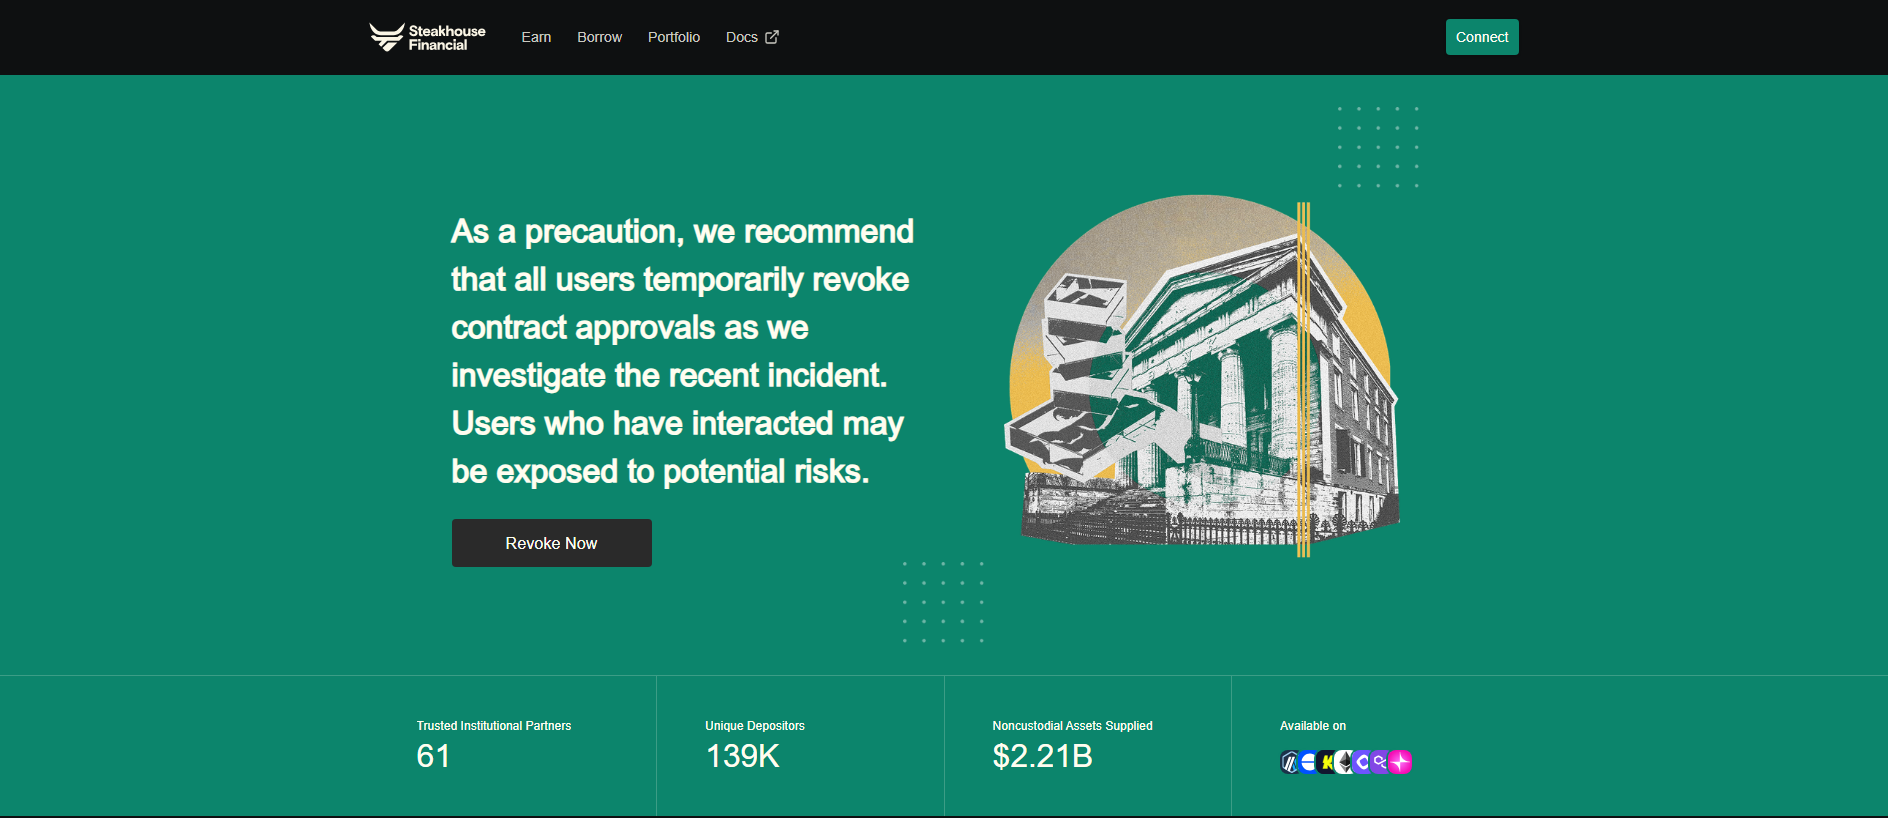
Task: Click the Steakhouse Financial logo
Action: tap(427, 37)
